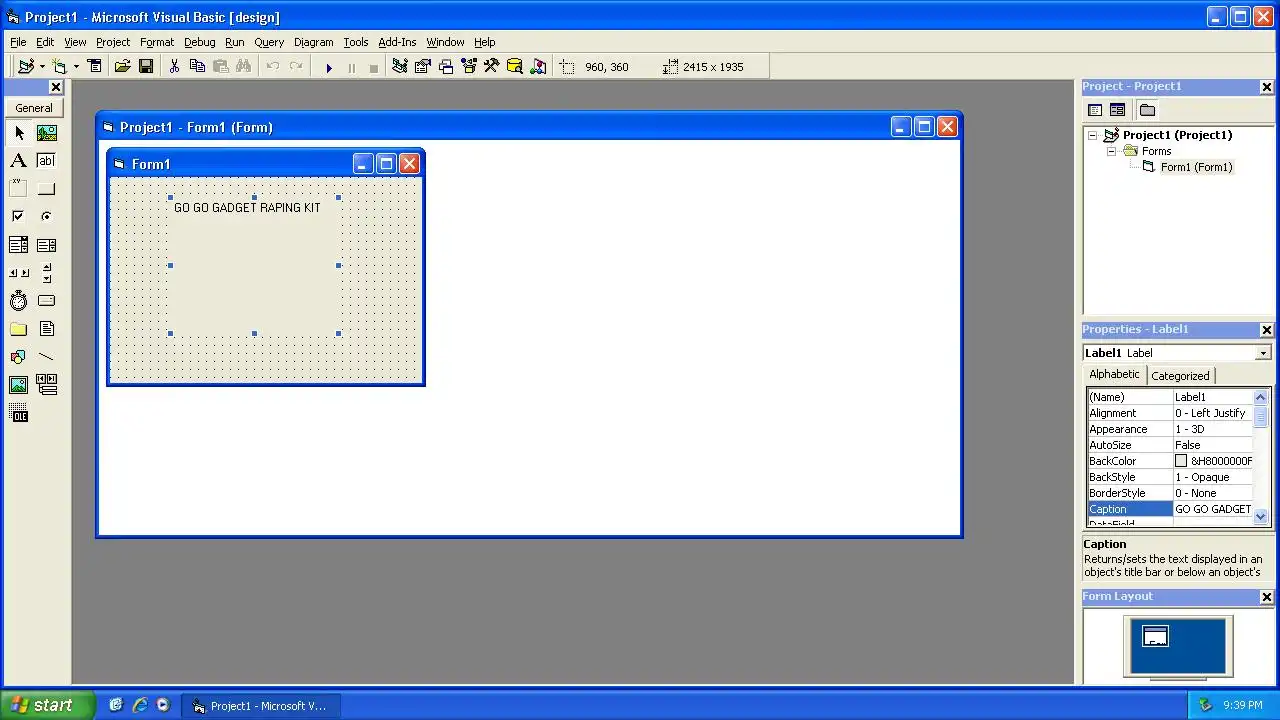This screenshot has width=1280, height=720.
Task: Select the Label control tool
Action: 19,161
